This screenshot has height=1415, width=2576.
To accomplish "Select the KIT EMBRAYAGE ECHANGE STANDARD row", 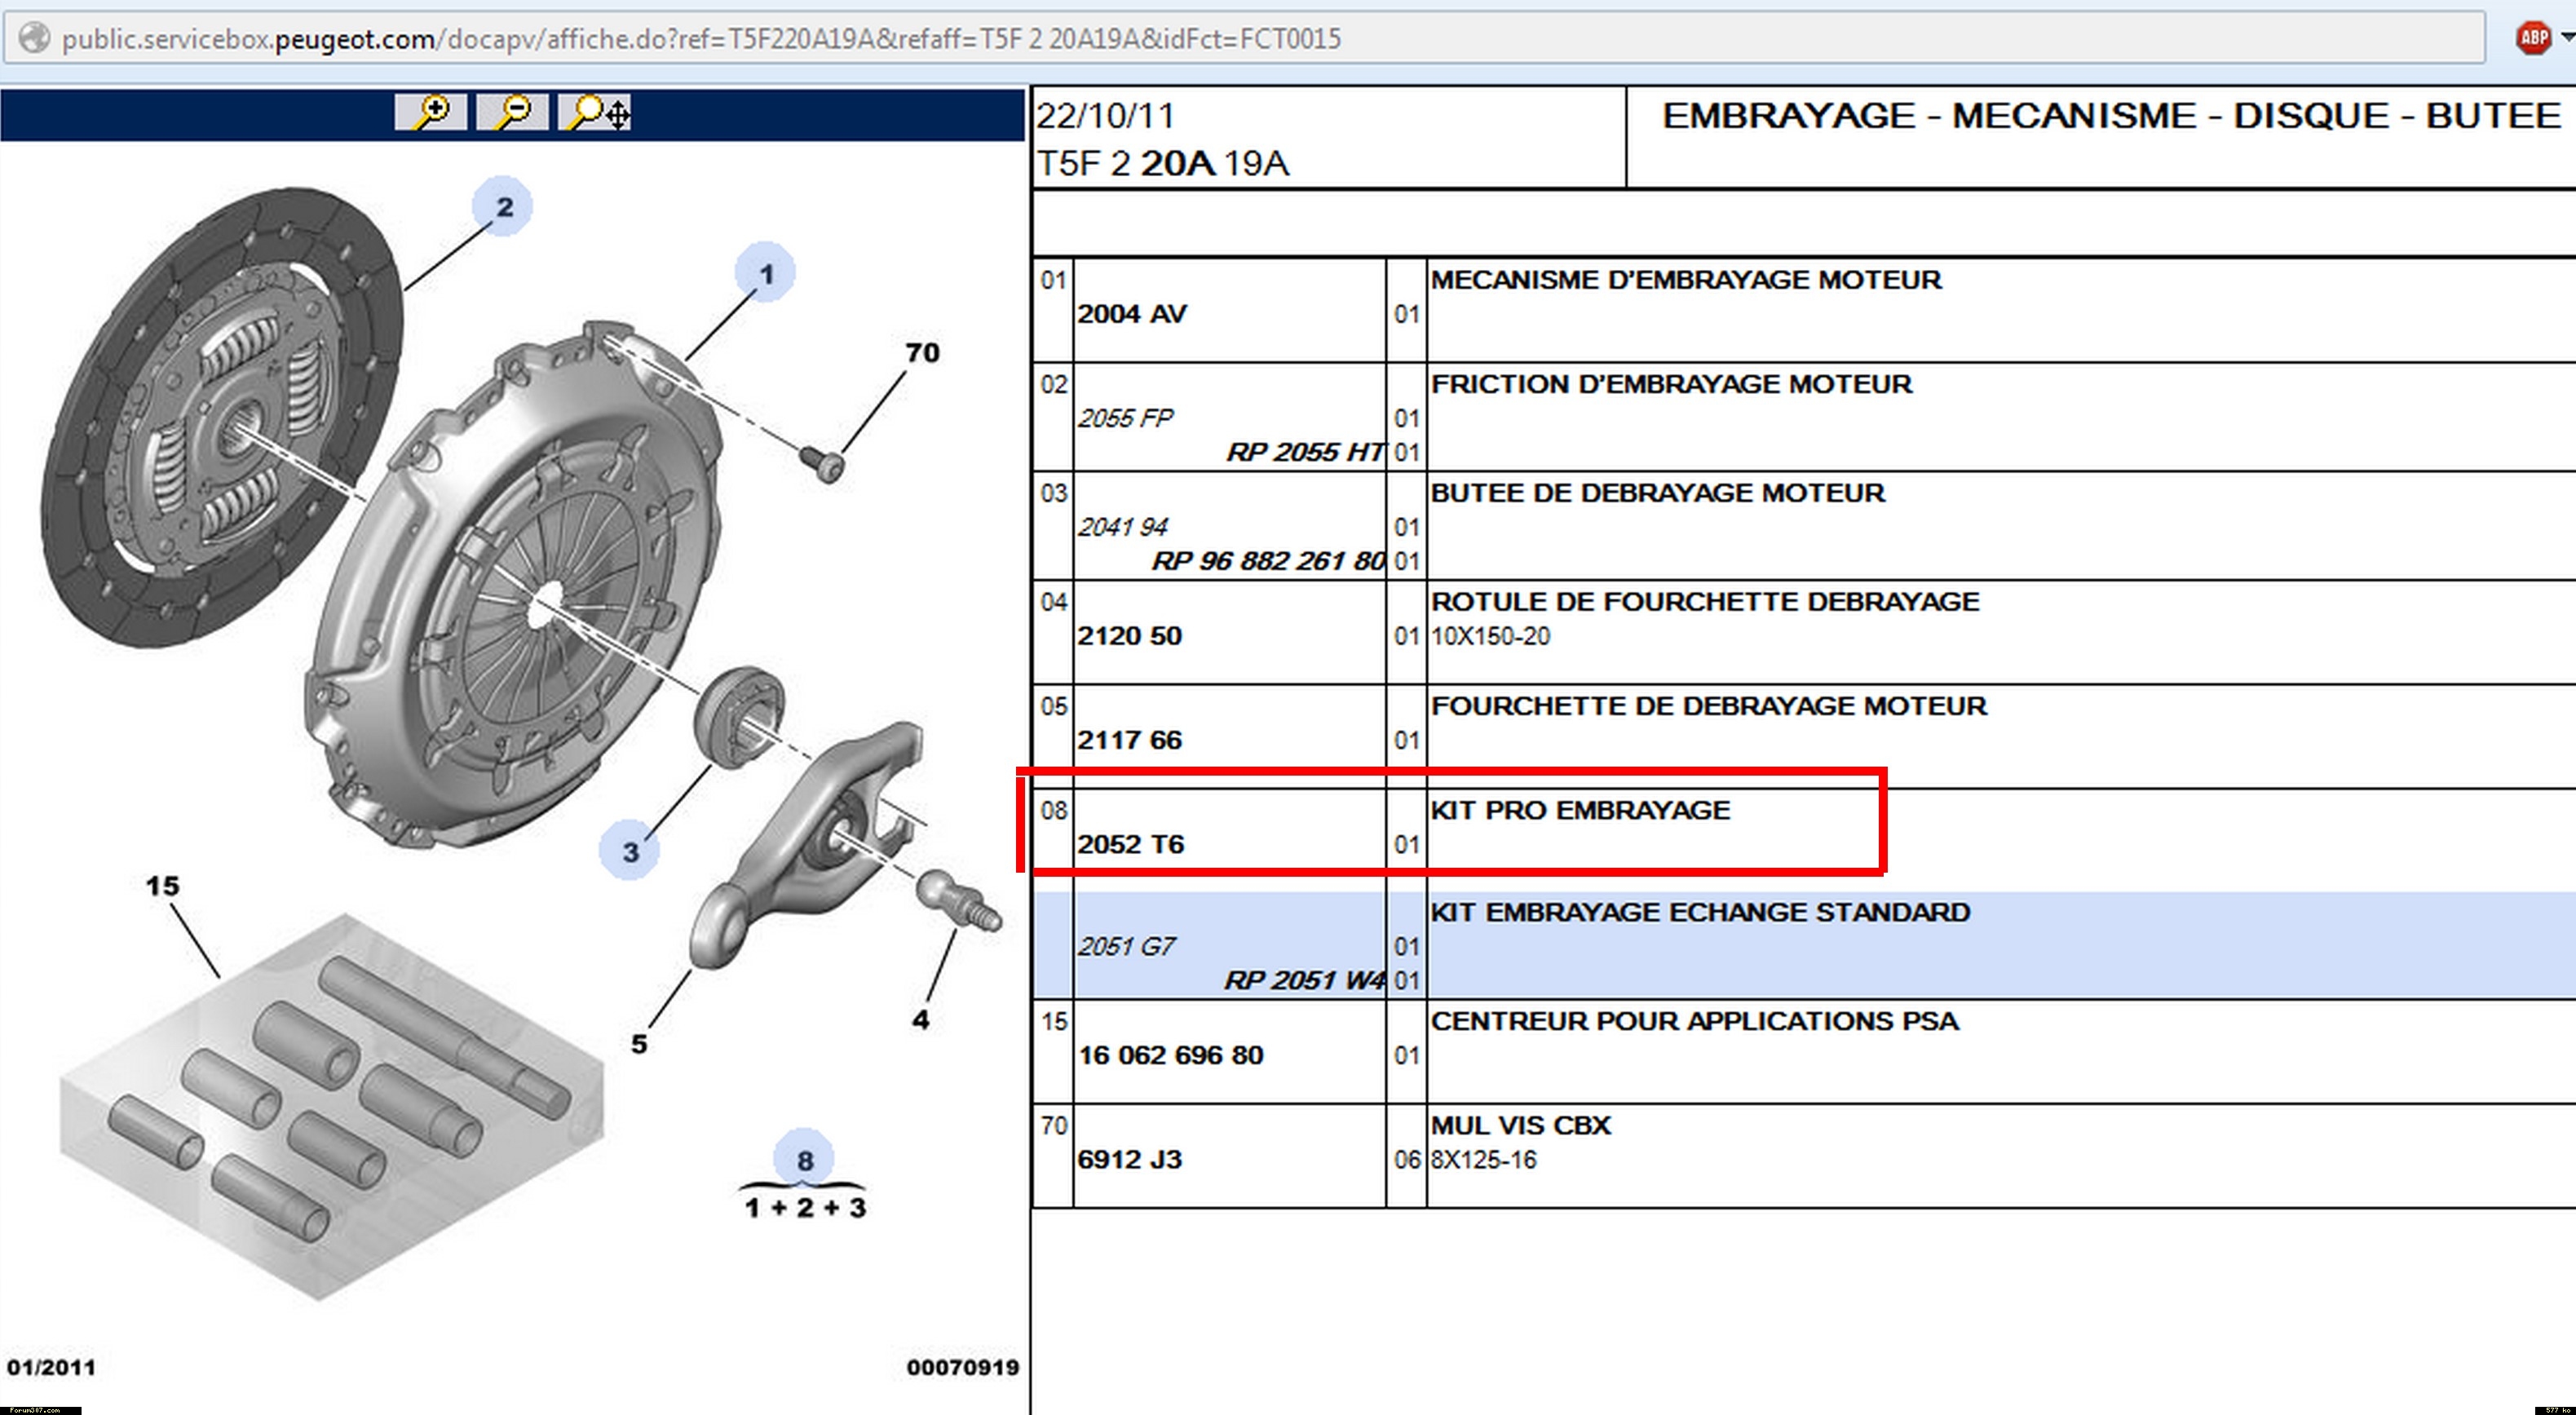I will click(1699, 913).
